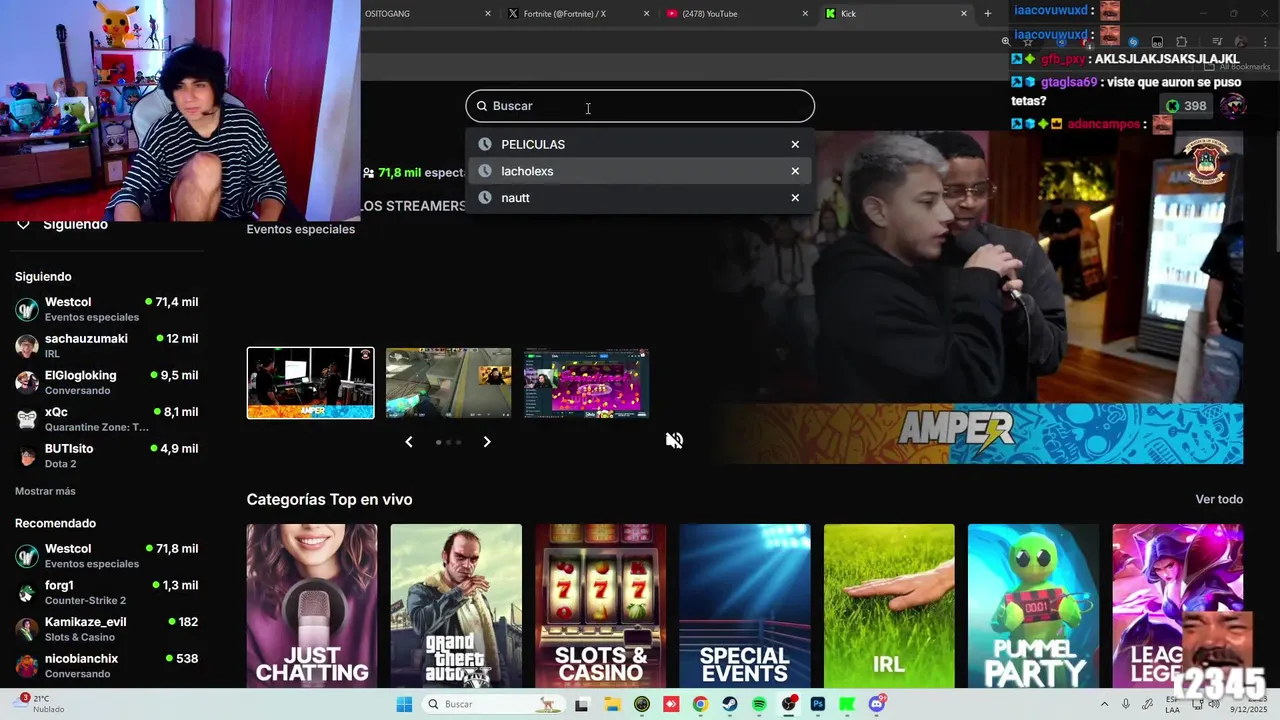Open Google Chrome from the taskbar
The image size is (1280, 720).
(x=700, y=704)
